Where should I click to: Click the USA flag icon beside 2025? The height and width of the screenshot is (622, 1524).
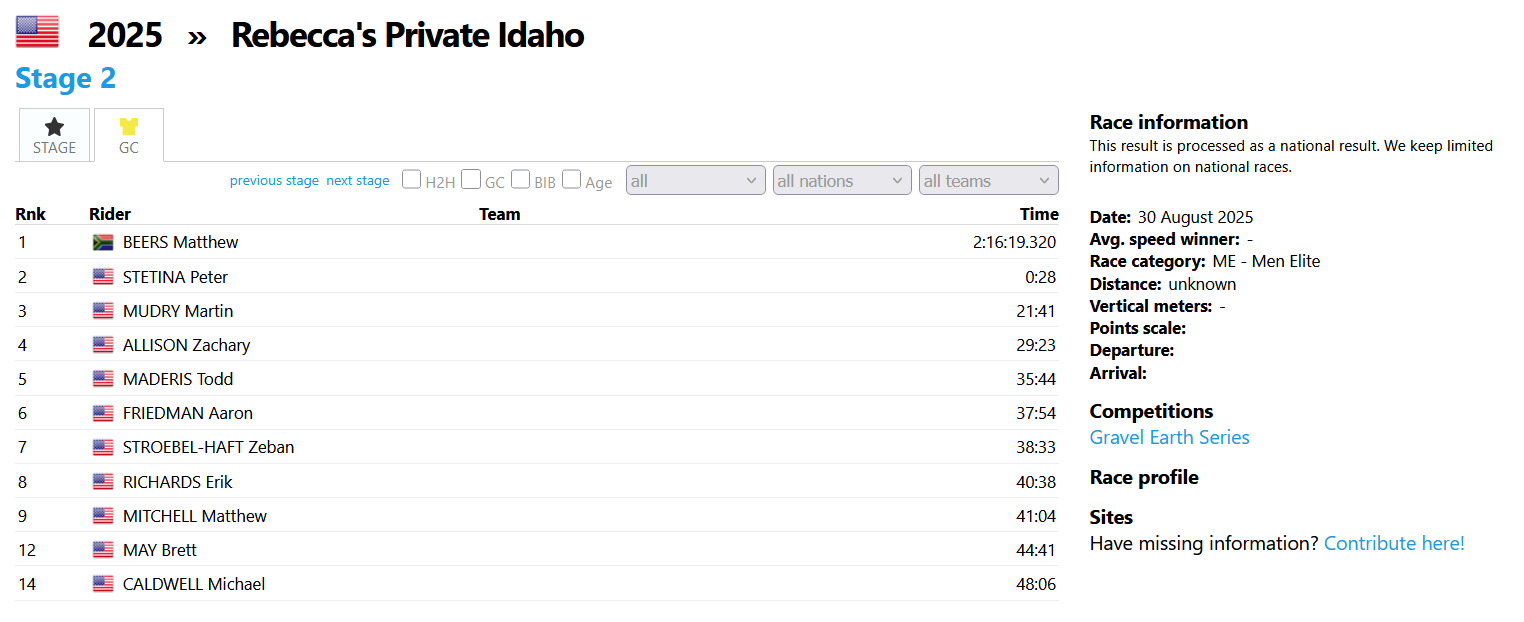pyautogui.click(x=37, y=32)
